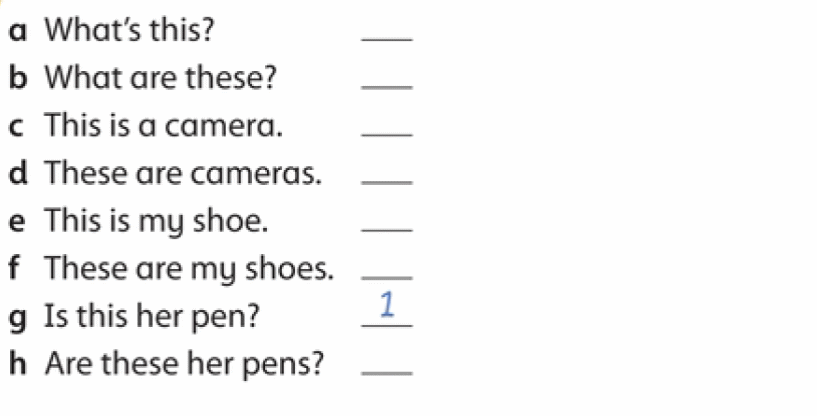This screenshot has width=817, height=416.
Task: Click the sentence 'What are these?'
Action: pos(160,78)
